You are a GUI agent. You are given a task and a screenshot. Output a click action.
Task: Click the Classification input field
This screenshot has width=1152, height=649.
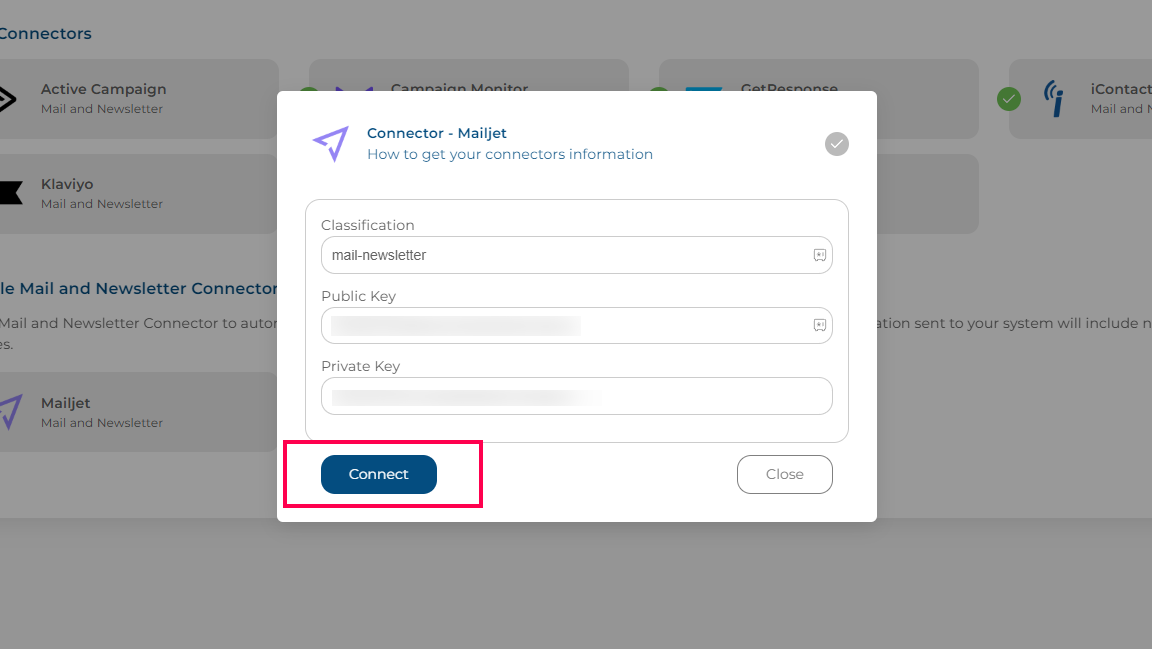577,255
